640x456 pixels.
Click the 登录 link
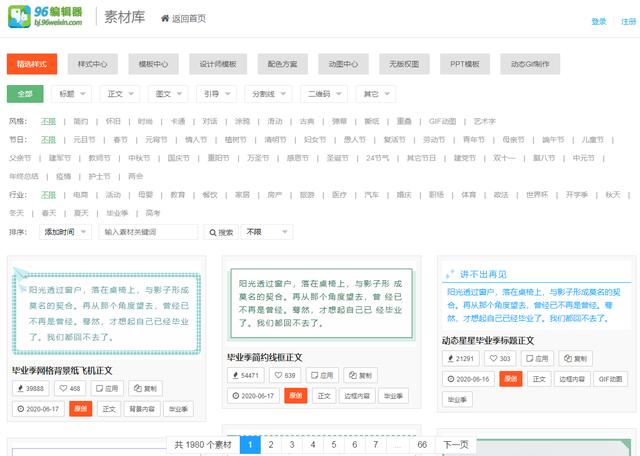point(599,22)
